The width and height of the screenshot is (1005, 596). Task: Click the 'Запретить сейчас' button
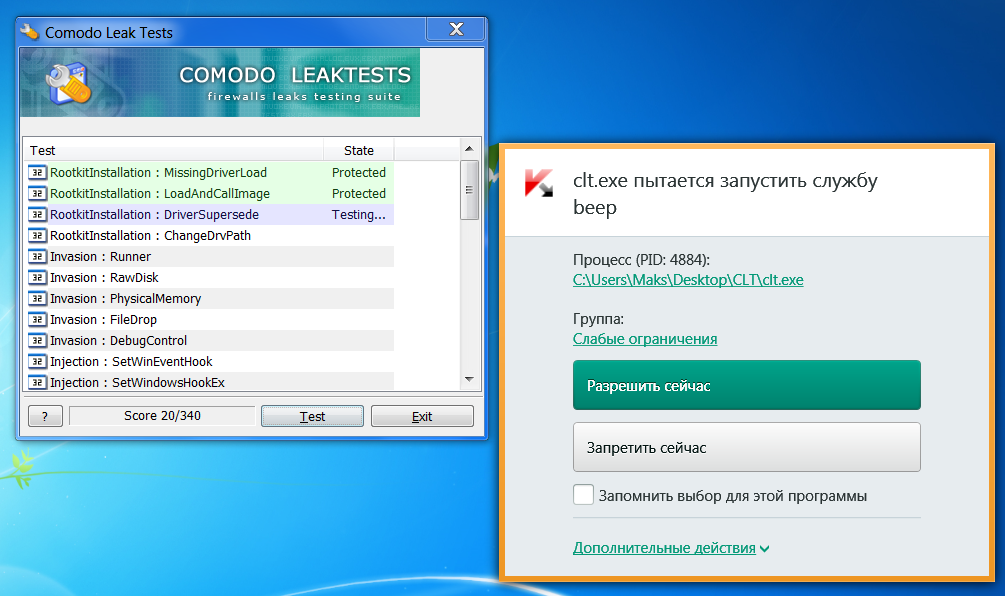coord(747,447)
